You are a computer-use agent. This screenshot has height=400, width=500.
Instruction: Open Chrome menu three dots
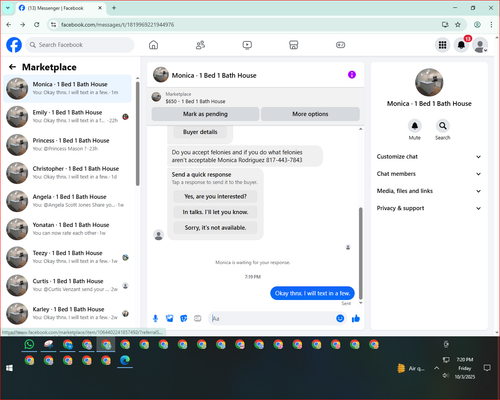click(491, 24)
